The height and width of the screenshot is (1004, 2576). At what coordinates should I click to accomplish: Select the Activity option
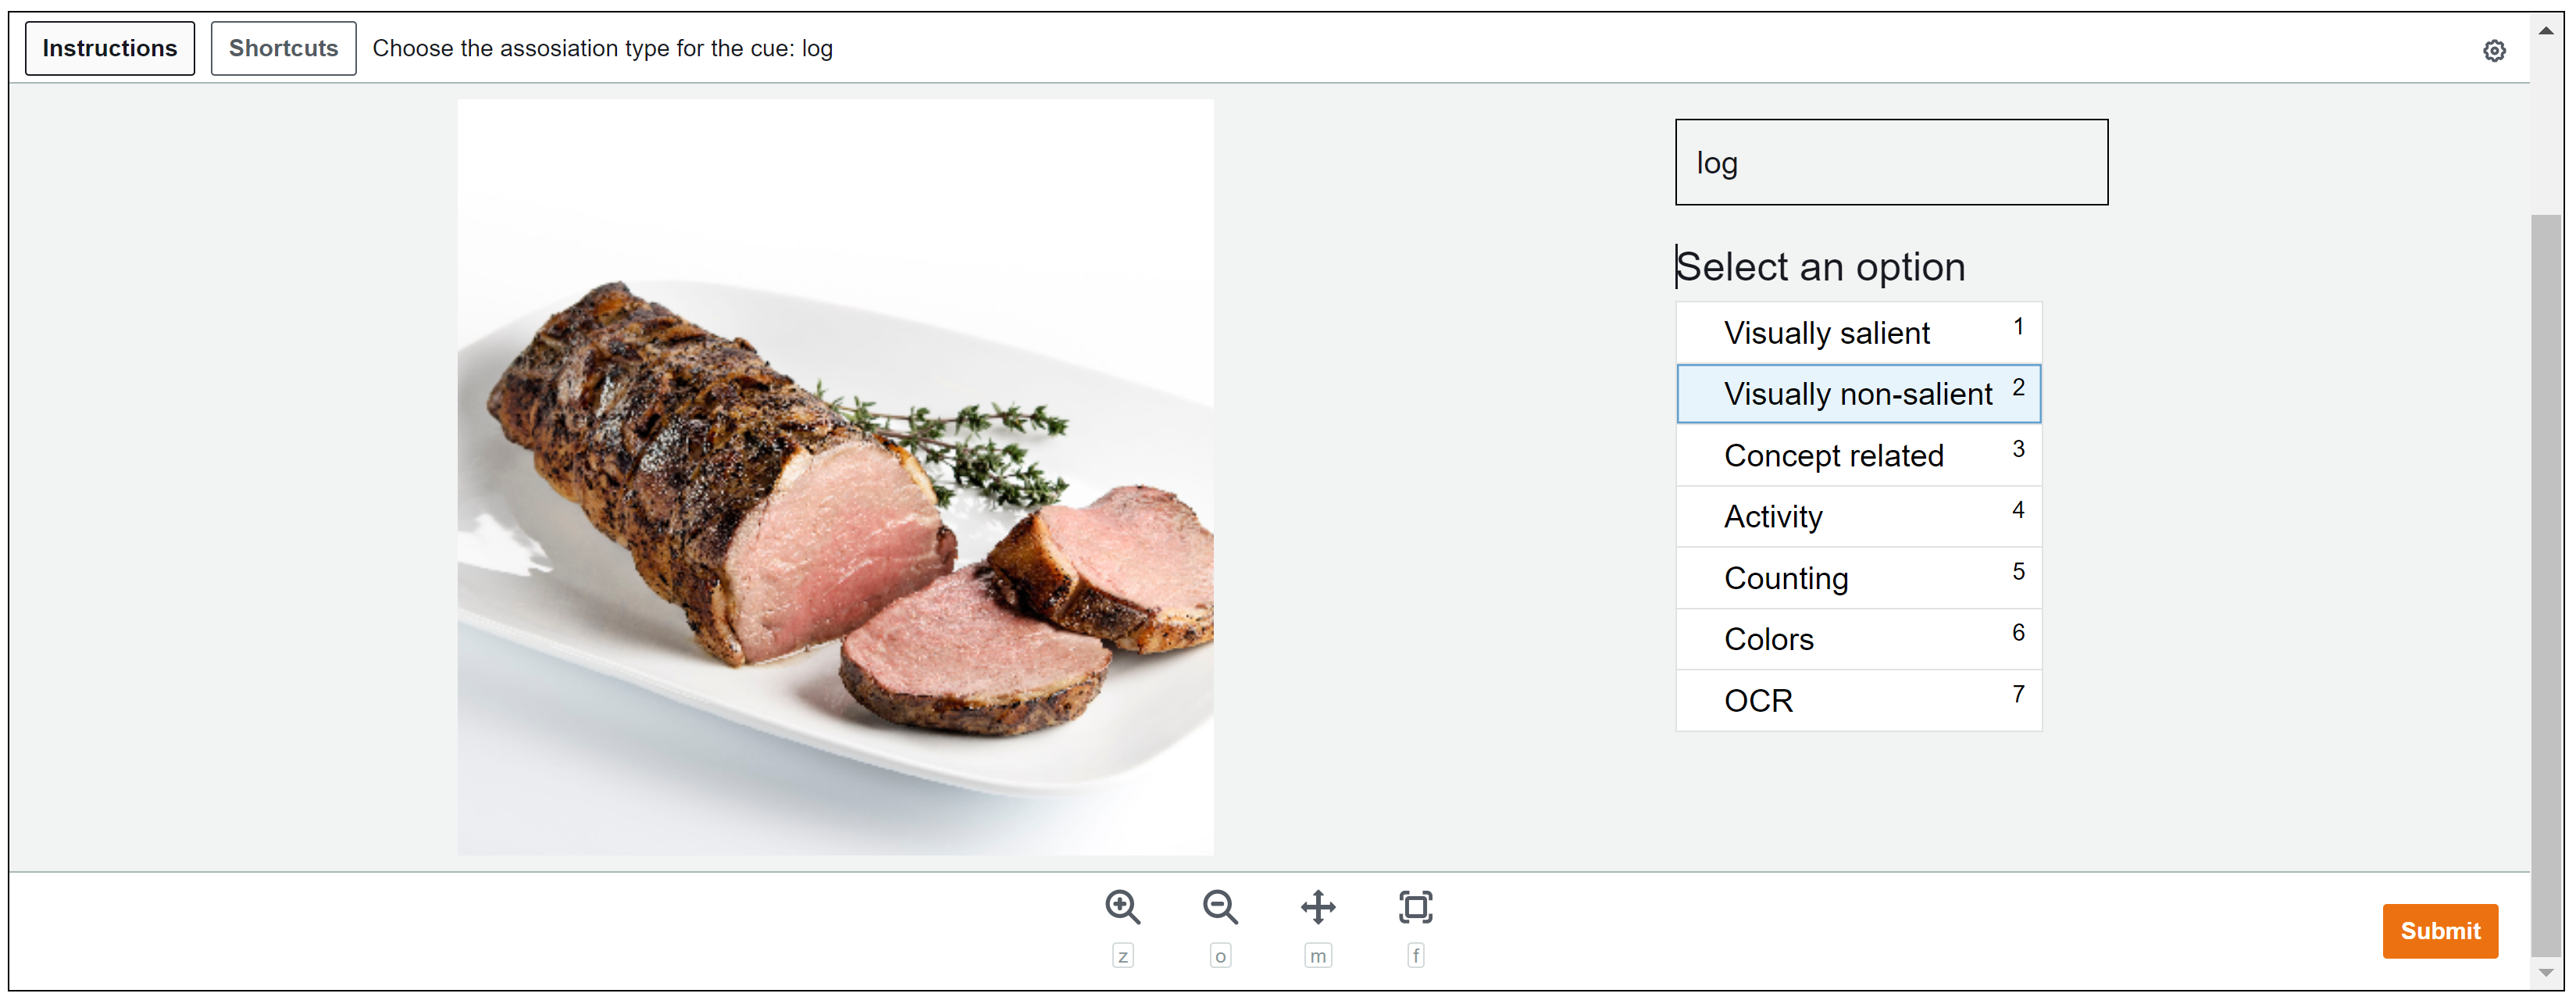tap(1858, 517)
